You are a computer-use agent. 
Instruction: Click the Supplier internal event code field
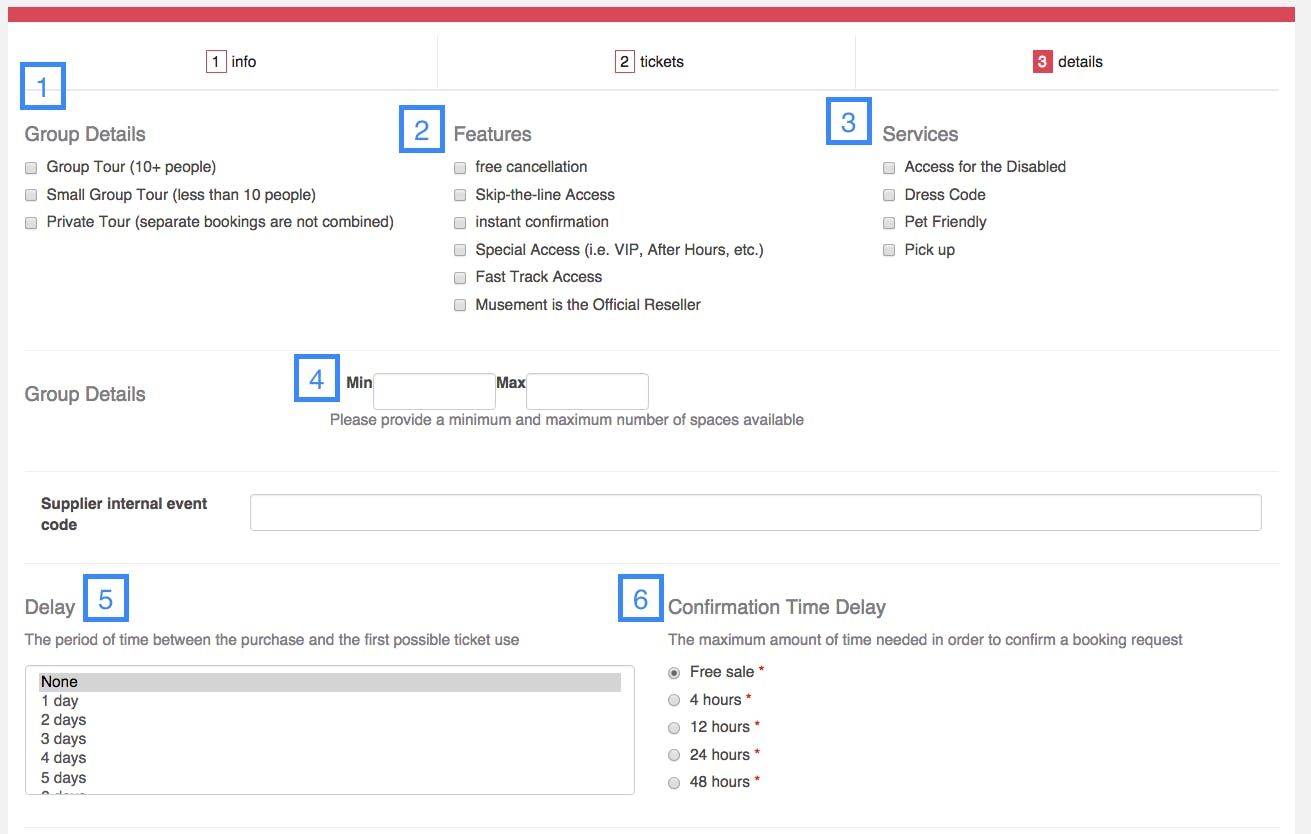756,512
